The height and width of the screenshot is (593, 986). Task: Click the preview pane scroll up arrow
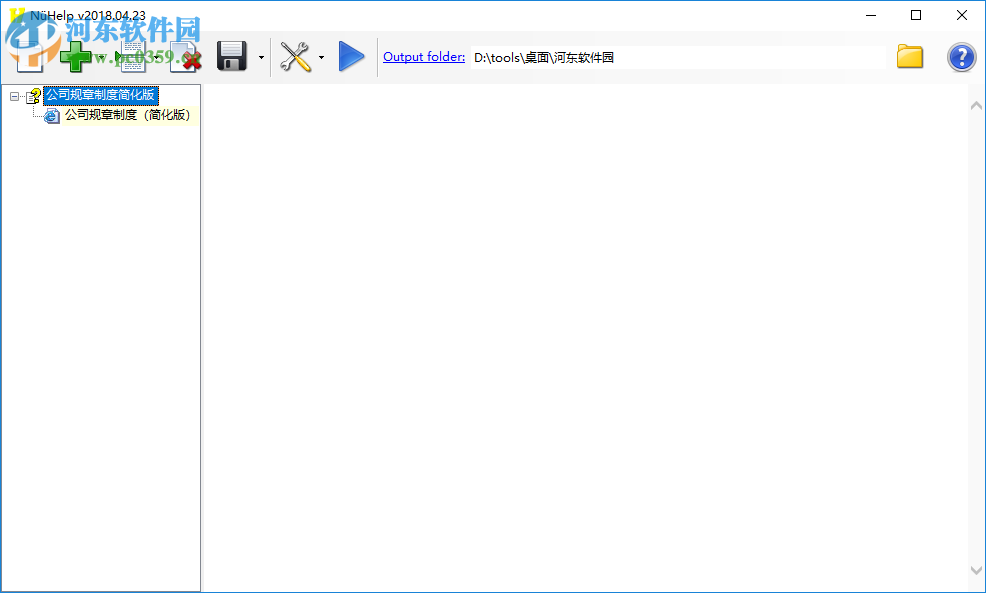pos(976,106)
